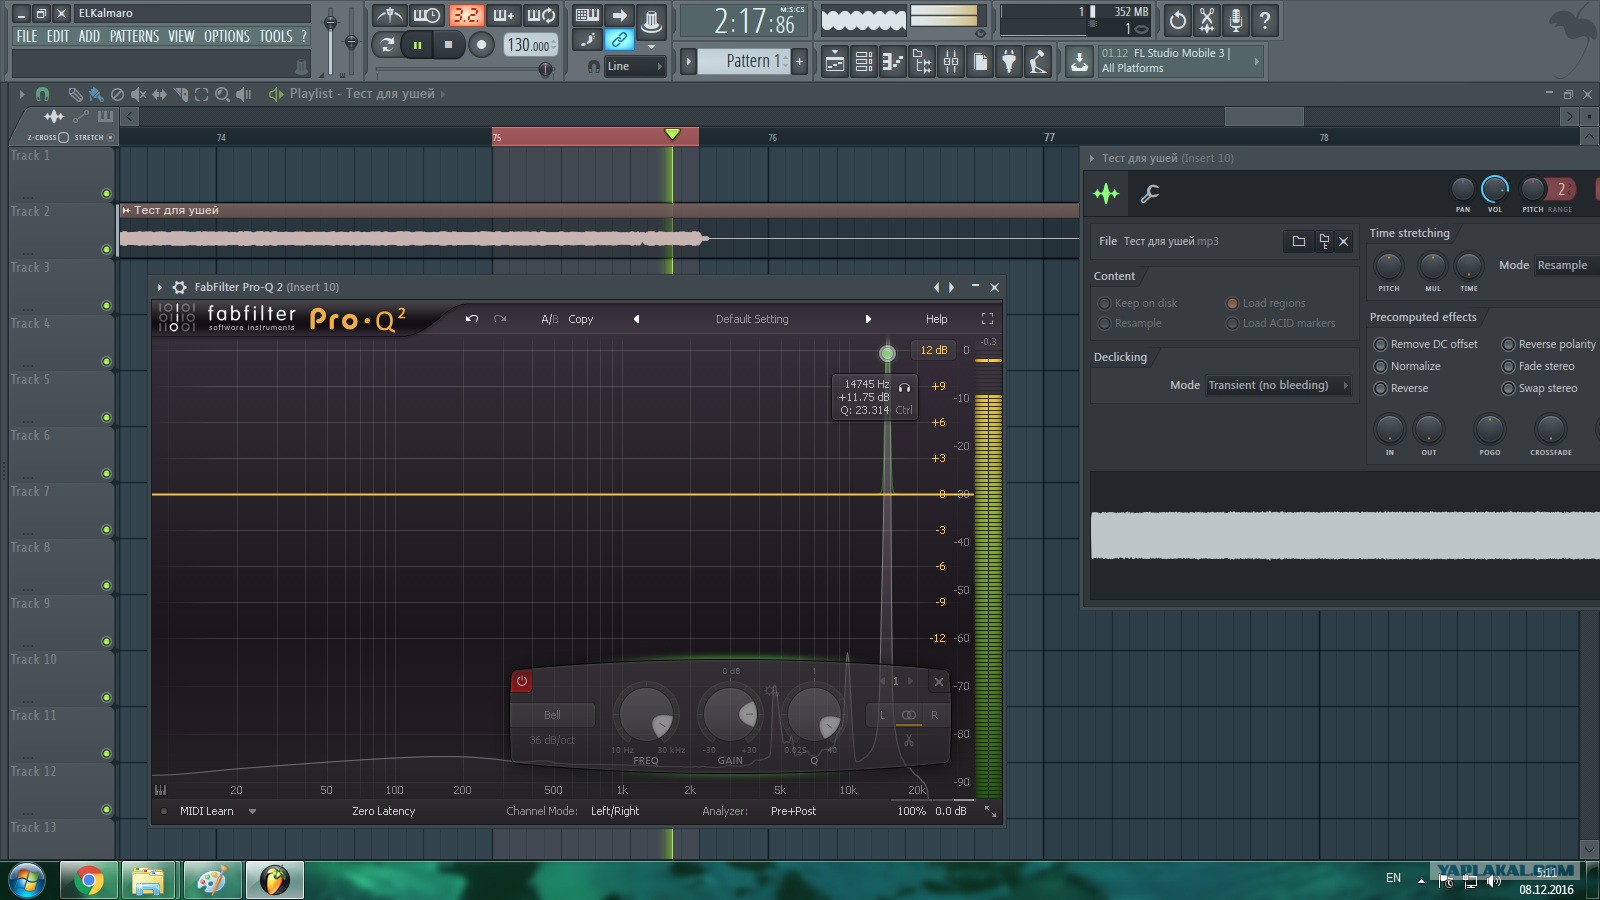Image resolution: width=1600 pixels, height=900 pixels.
Task: Open the FILE menu
Action: (27, 36)
